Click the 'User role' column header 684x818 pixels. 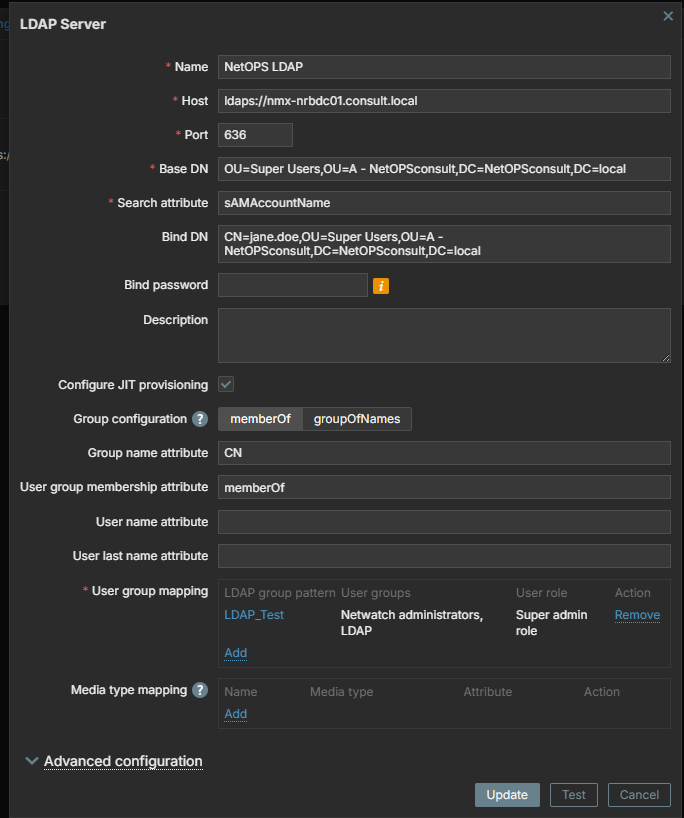coord(542,593)
